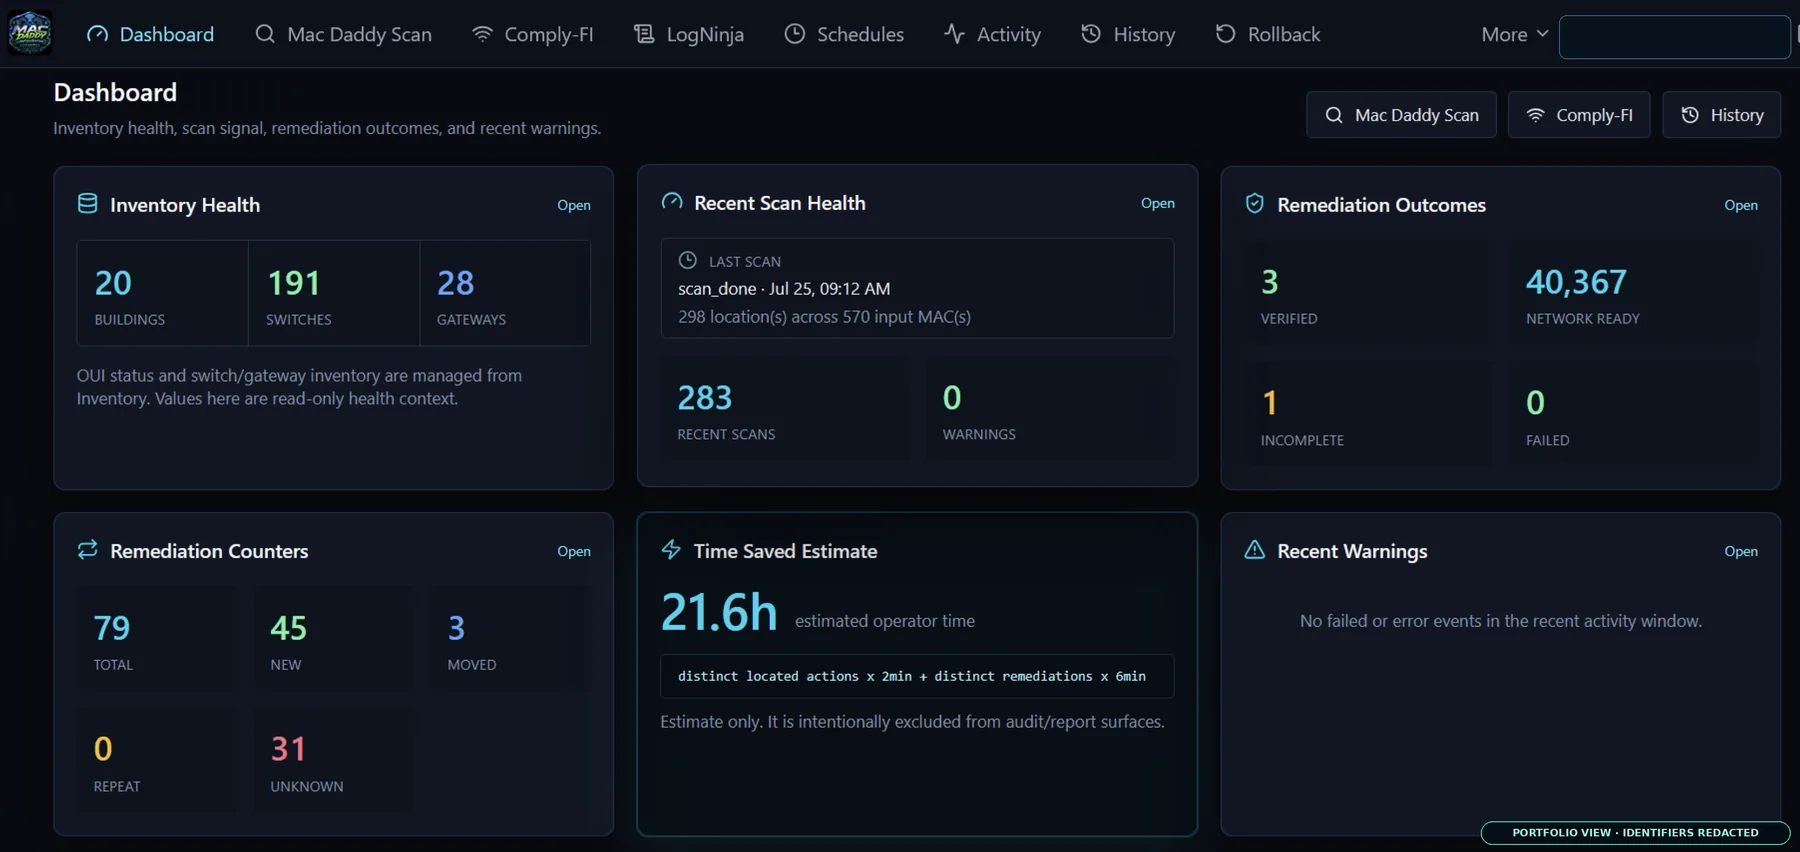Click the Recent Scan Health gauge icon

click(672, 202)
